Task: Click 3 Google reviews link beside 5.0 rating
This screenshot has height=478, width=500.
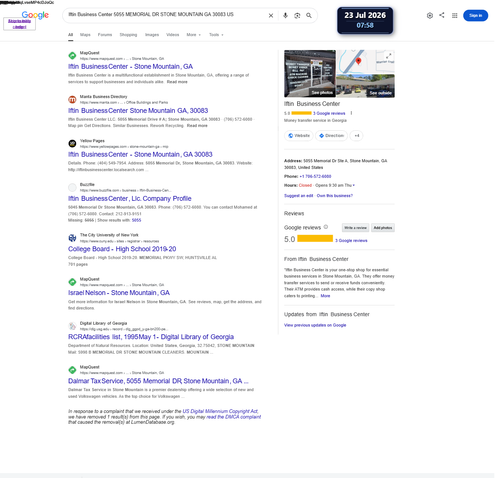Action: pyautogui.click(x=351, y=240)
